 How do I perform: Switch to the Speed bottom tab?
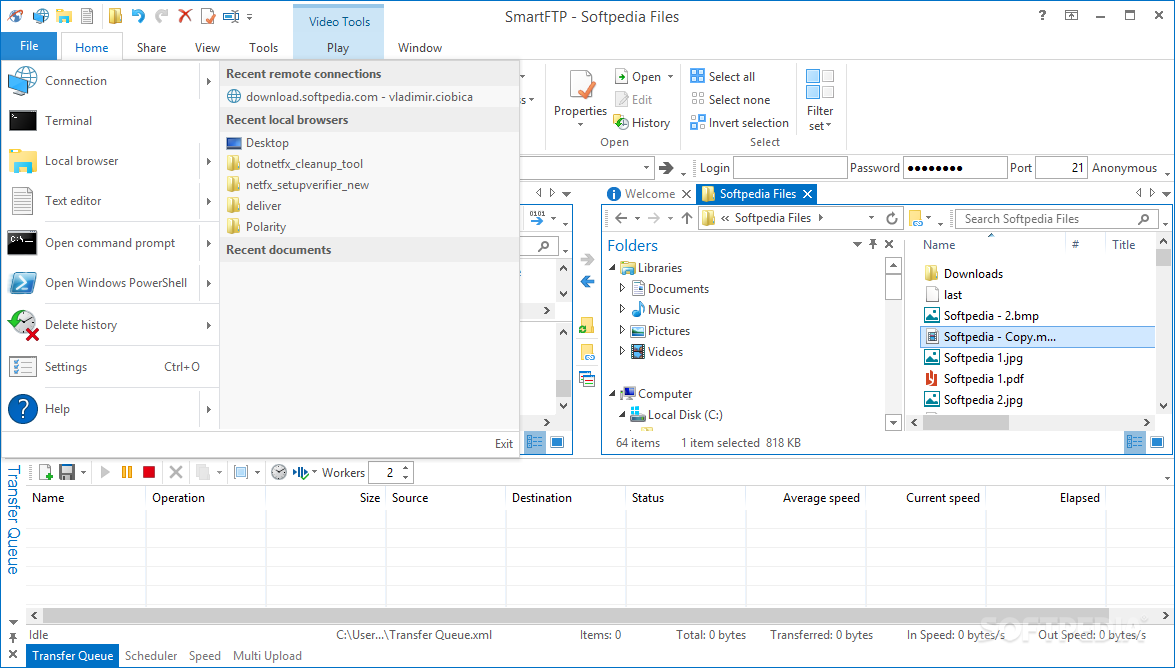tap(205, 655)
